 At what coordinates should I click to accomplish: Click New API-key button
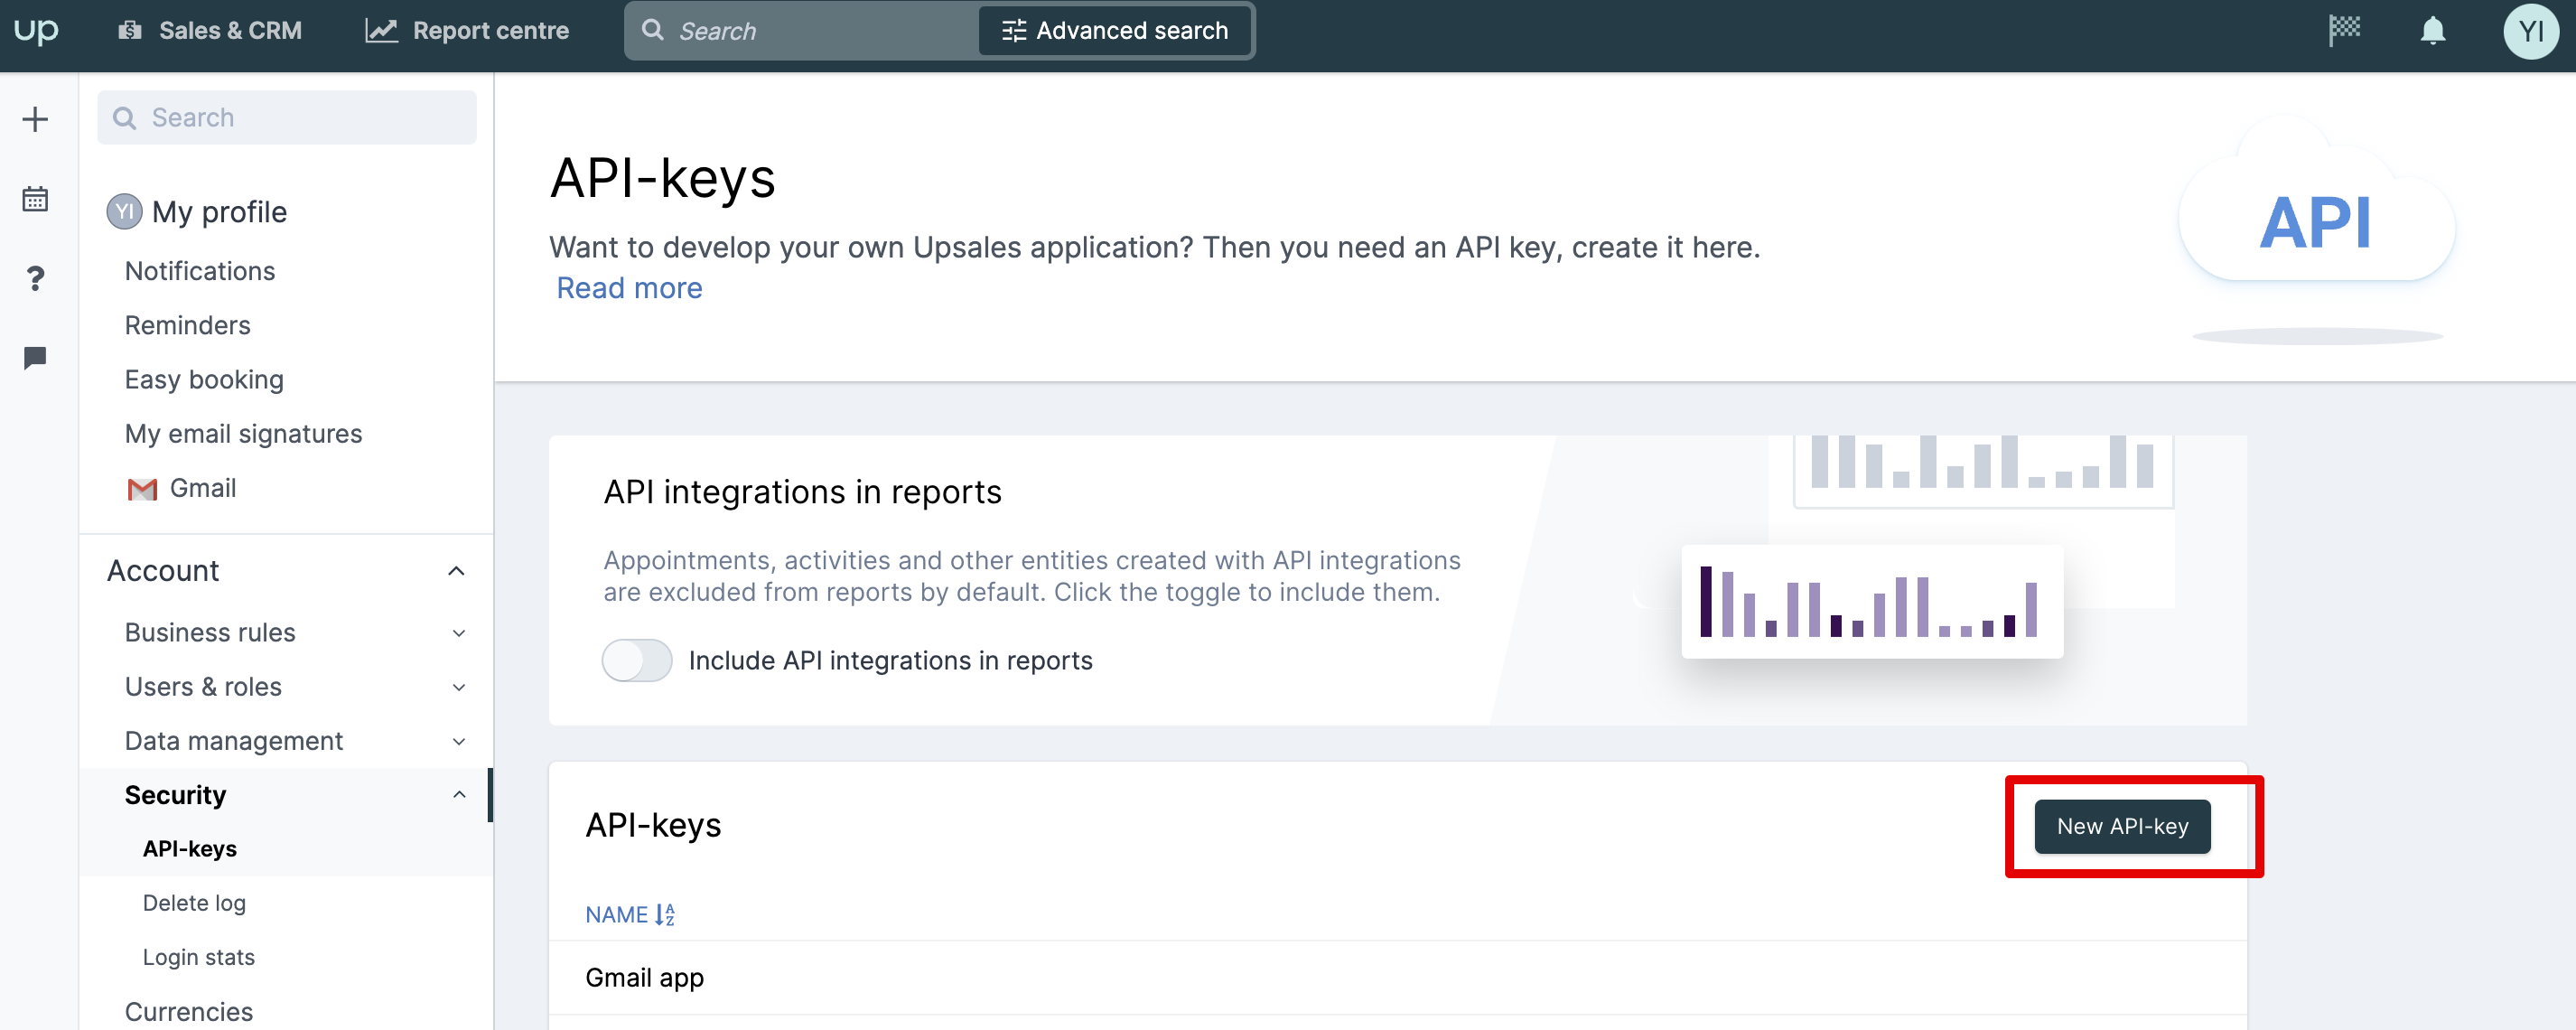coord(2122,826)
